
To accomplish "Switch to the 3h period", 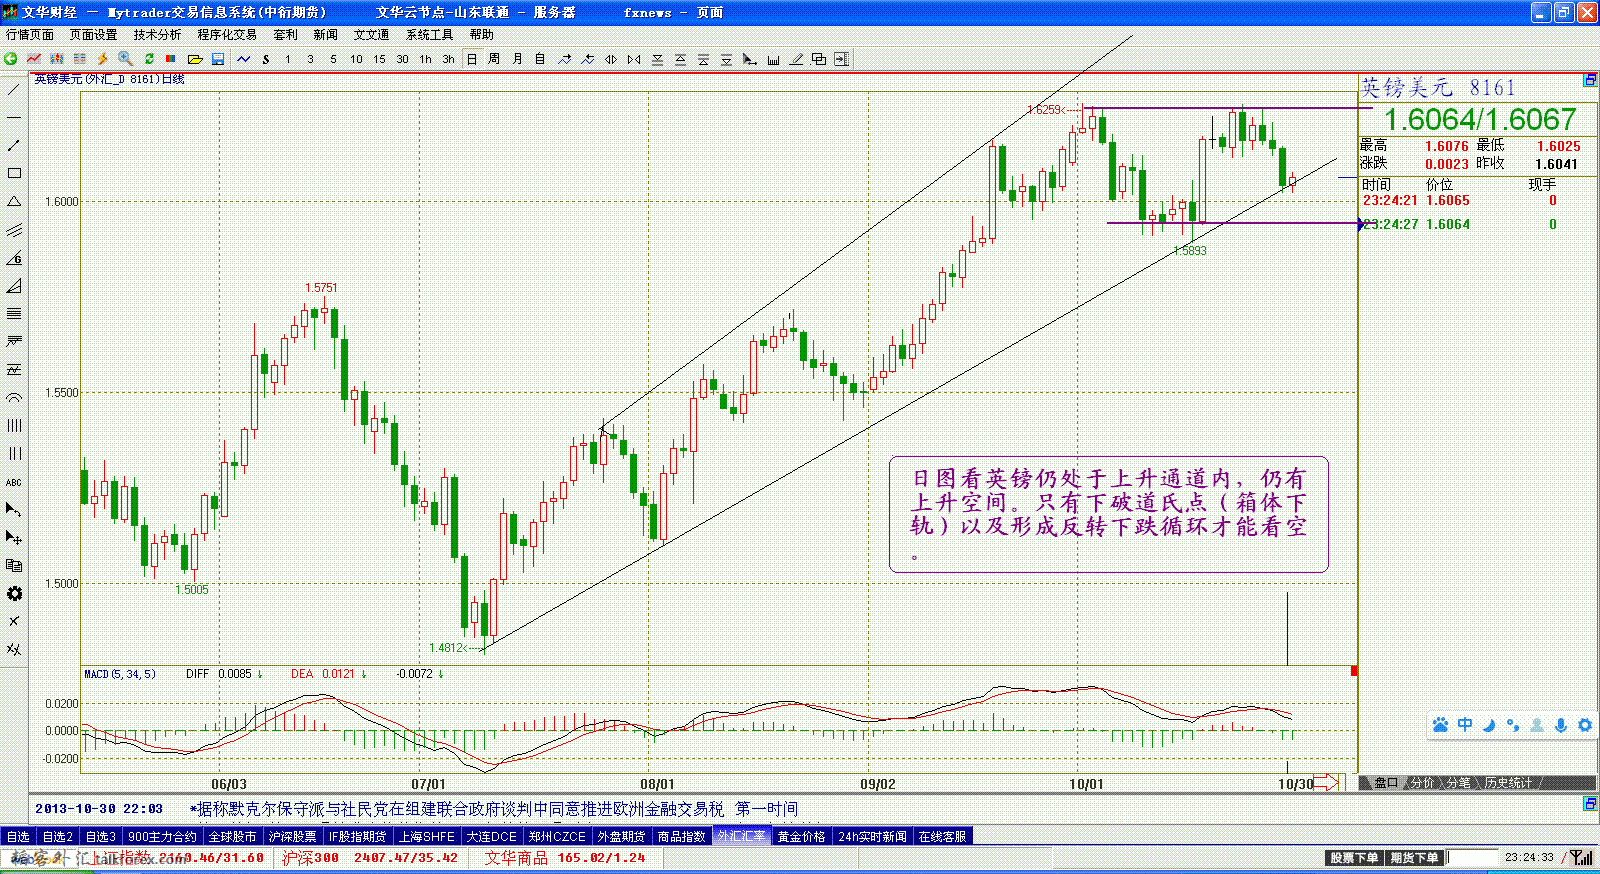I will coord(448,59).
